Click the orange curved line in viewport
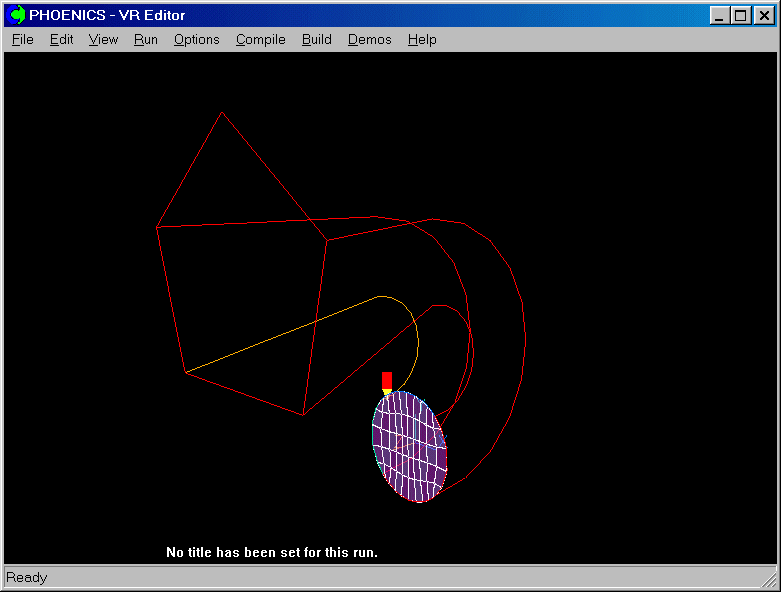Viewport: 781px width, 592px height. coord(280,335)
